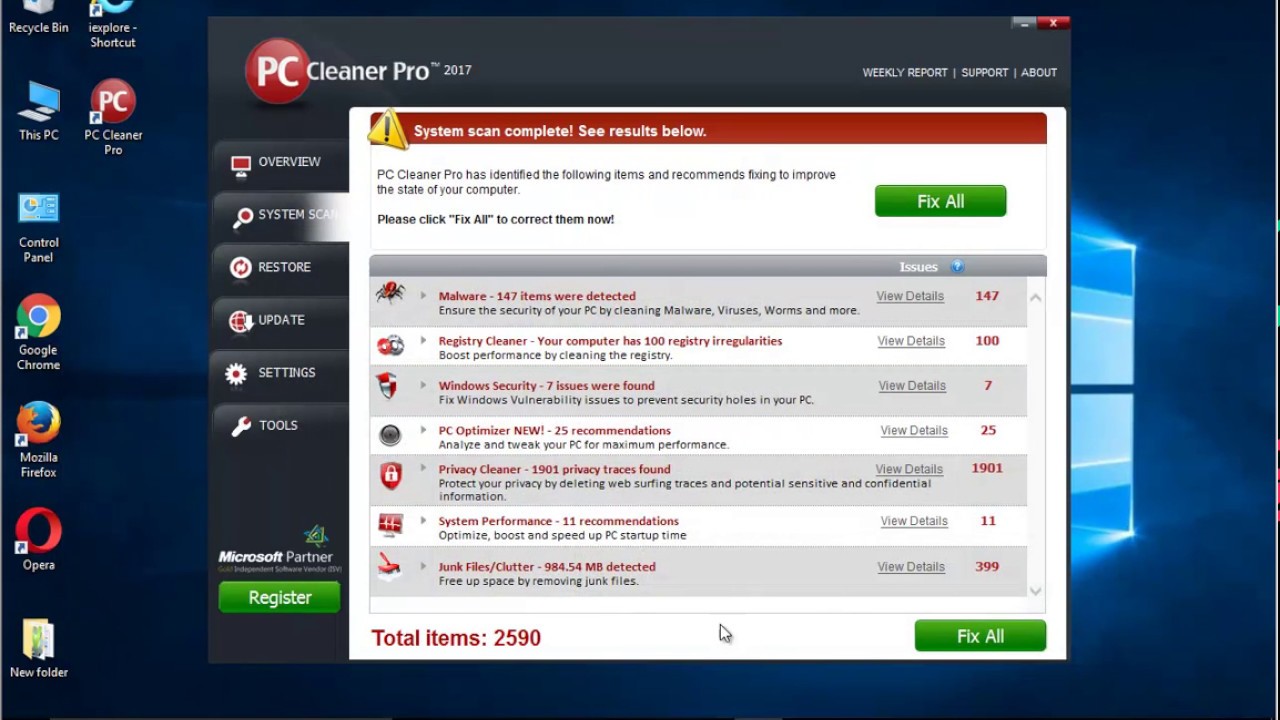1280x720 pixels.
Task: Click the Malware spider icon
Action: click(390, 293)
